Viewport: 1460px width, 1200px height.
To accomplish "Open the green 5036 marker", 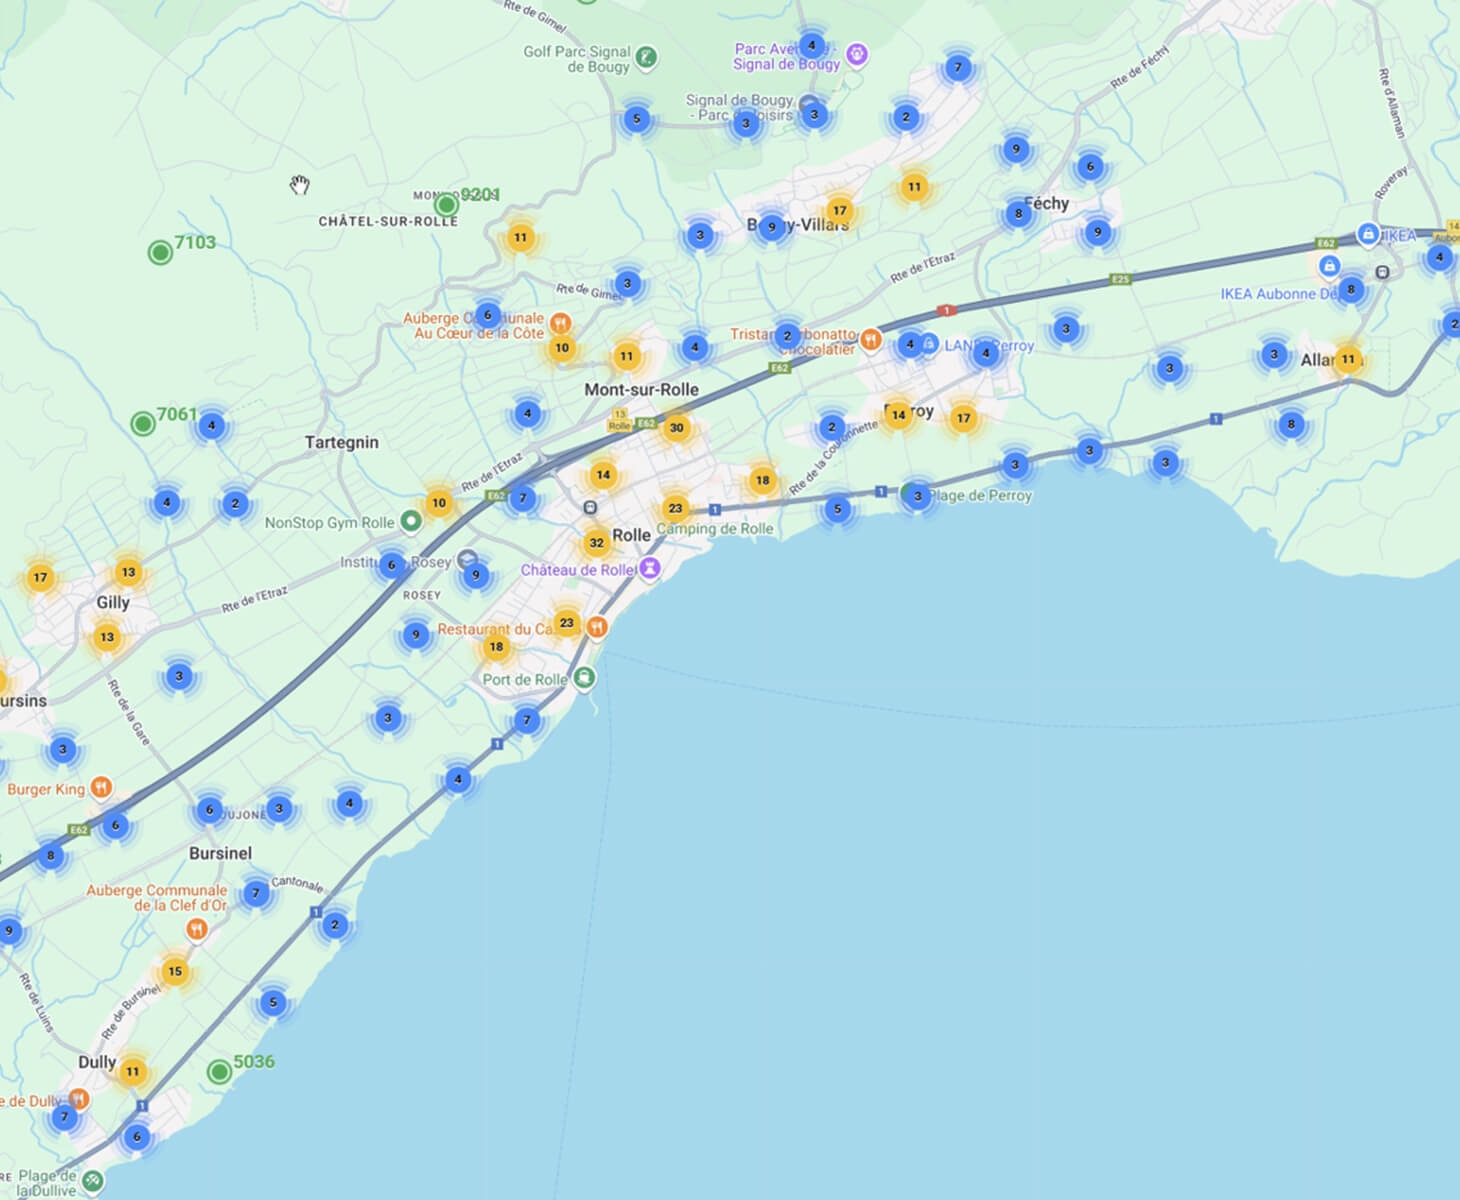I will click(219, 1073).
